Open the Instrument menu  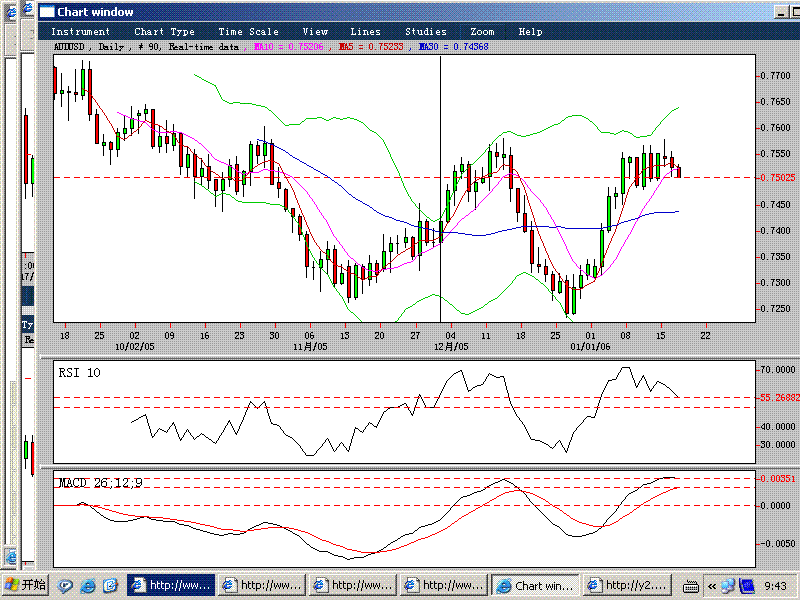pos(80,32)
